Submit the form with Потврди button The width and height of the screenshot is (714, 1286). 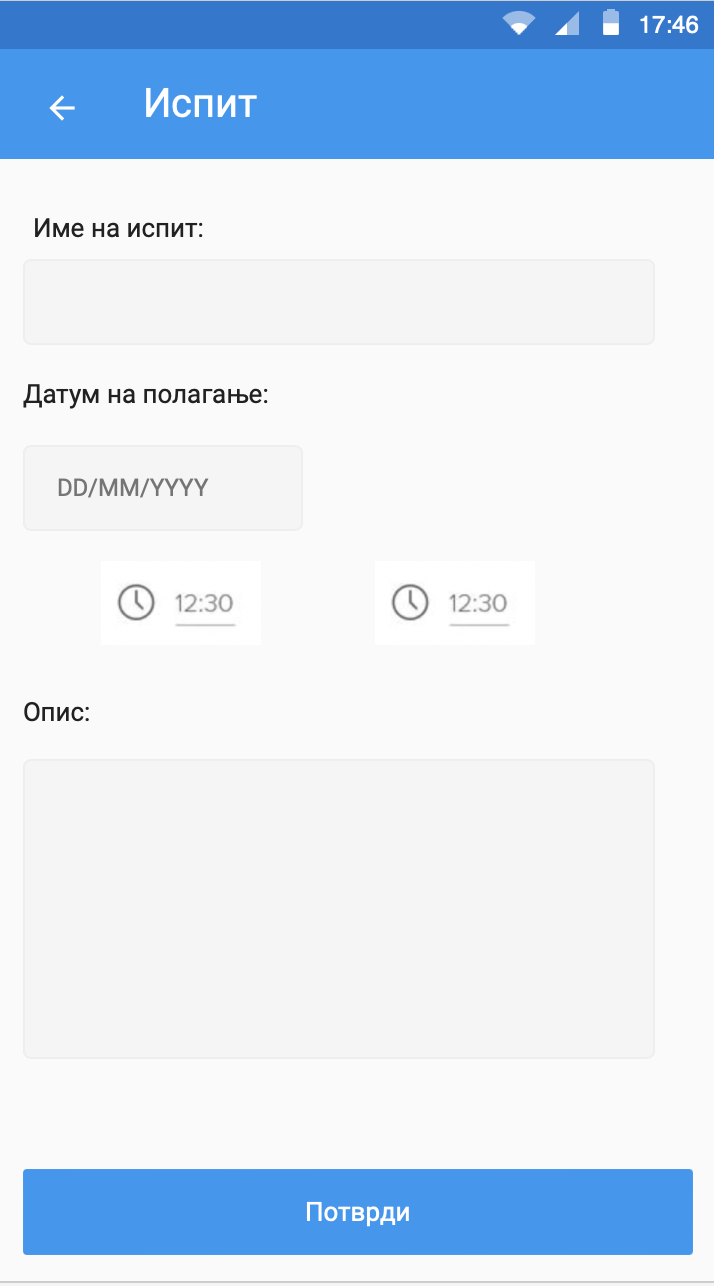click(x=358, y=1212)
